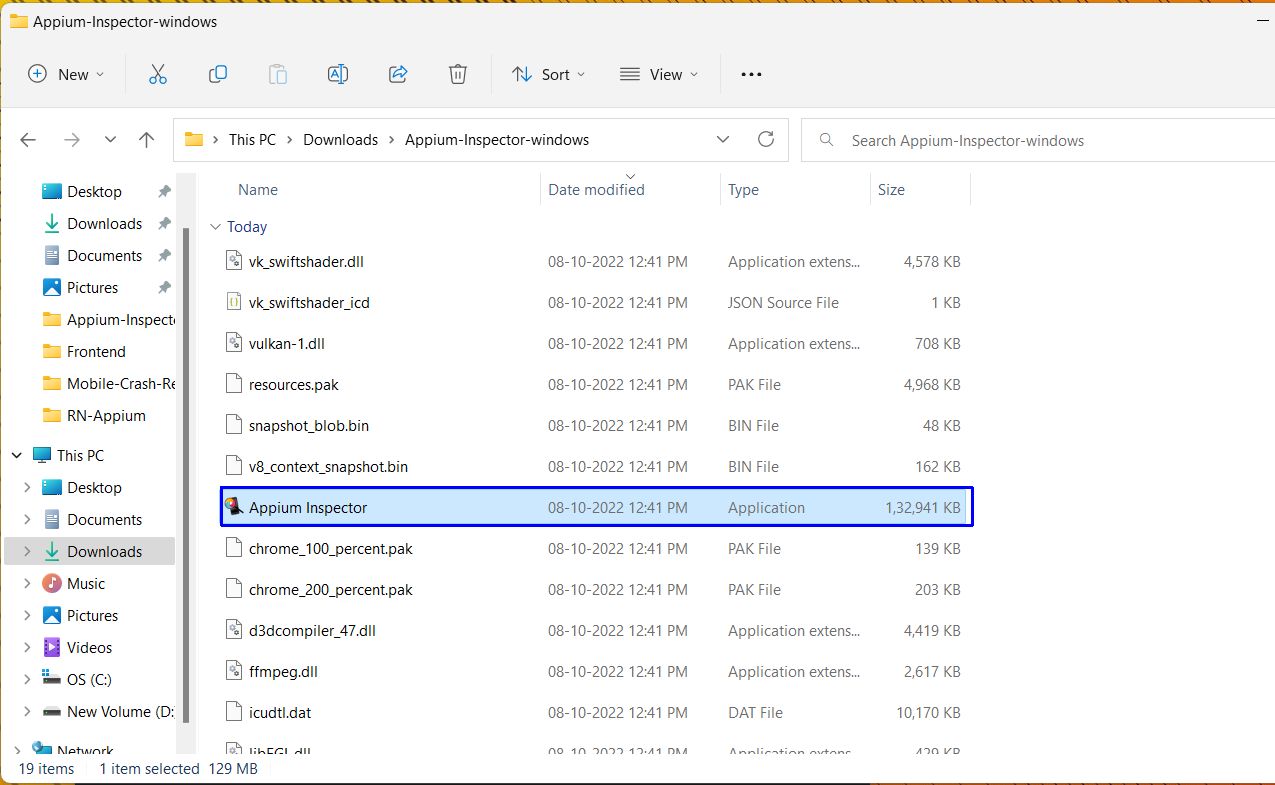1275x785 pixels.
Task: Select Desktop under This PC
Action: pos(94,487)
